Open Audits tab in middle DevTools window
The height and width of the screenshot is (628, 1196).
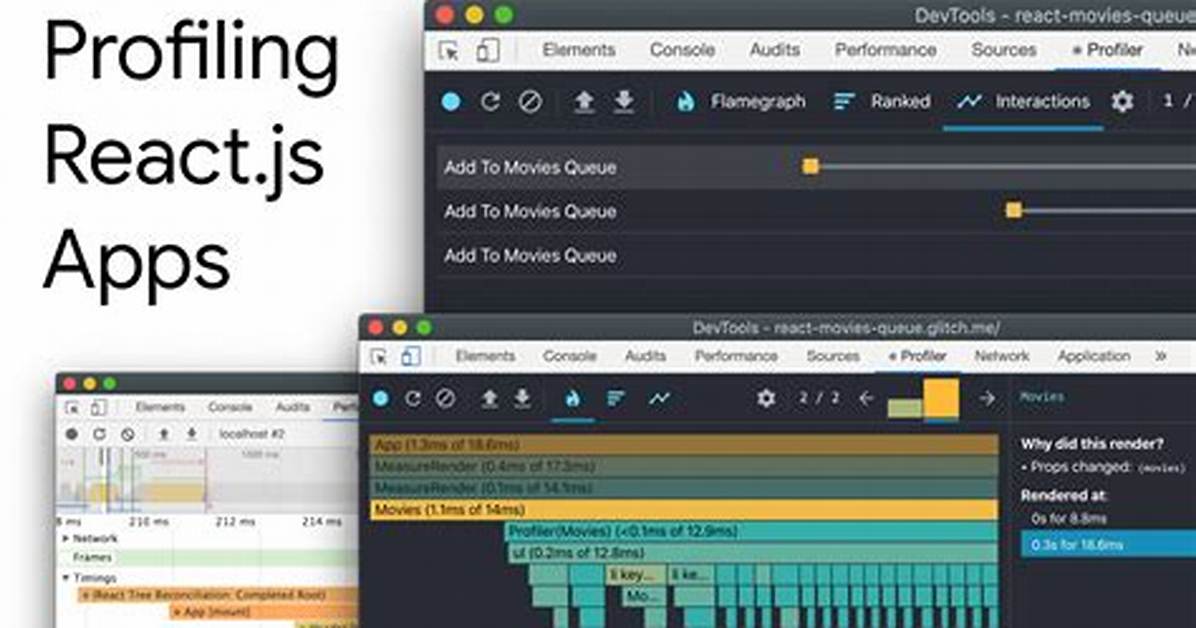point(645,356)
